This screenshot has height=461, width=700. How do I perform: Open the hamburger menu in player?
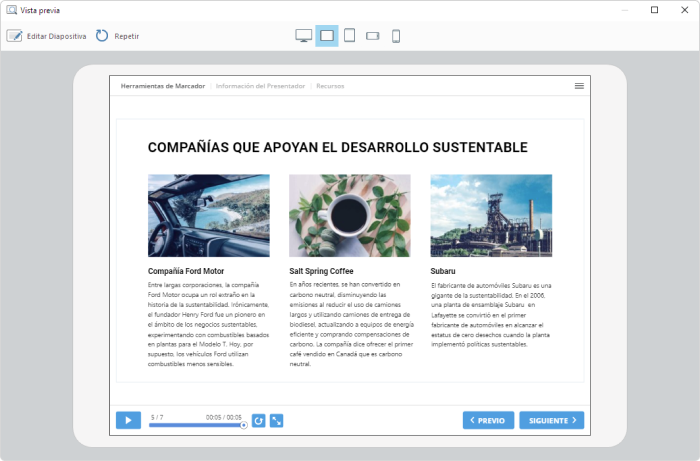(x=579, y=86)
